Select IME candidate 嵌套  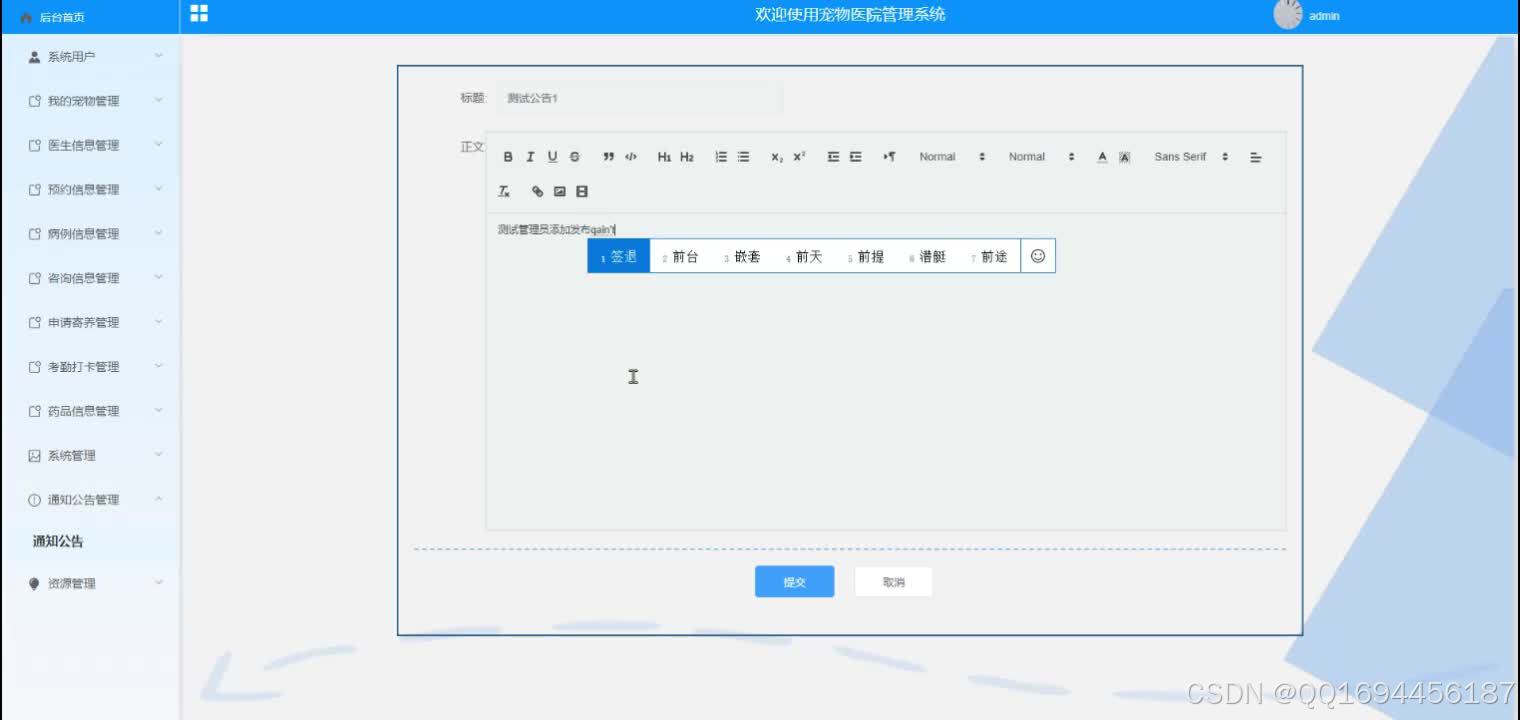pos(742,257)
